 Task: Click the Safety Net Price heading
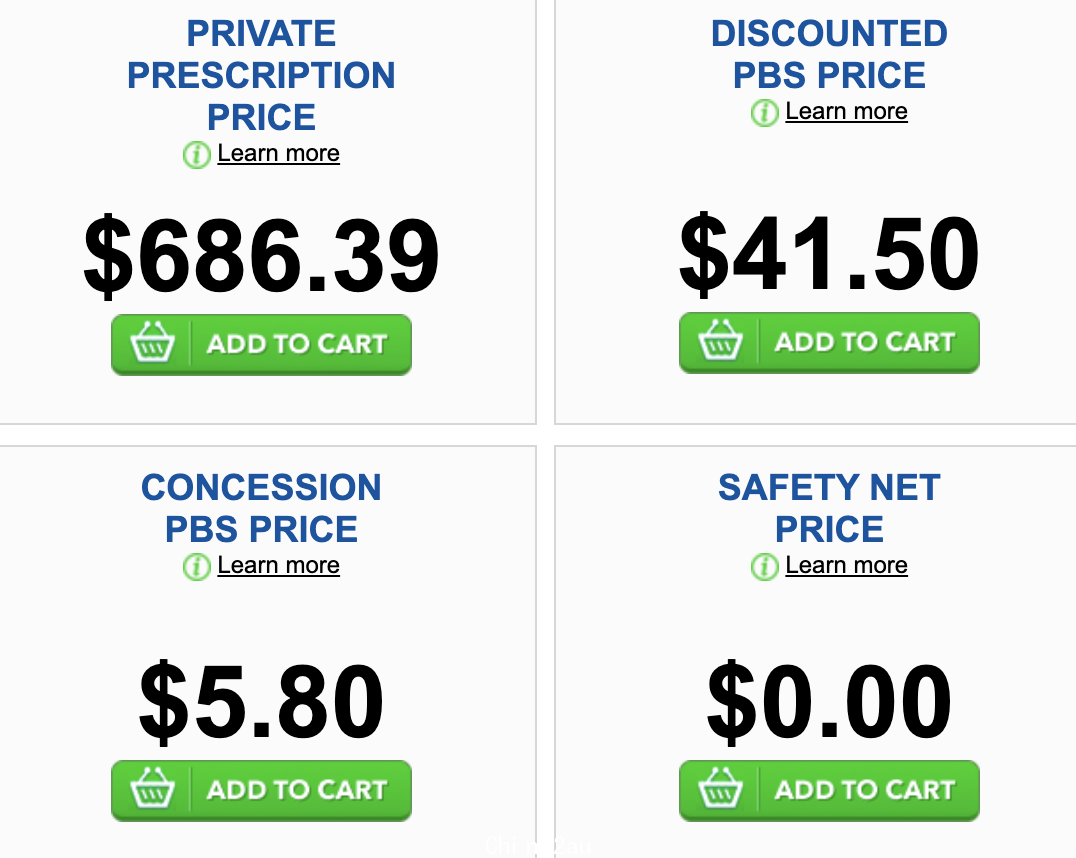pyautogui.click(x=829, y=508)
